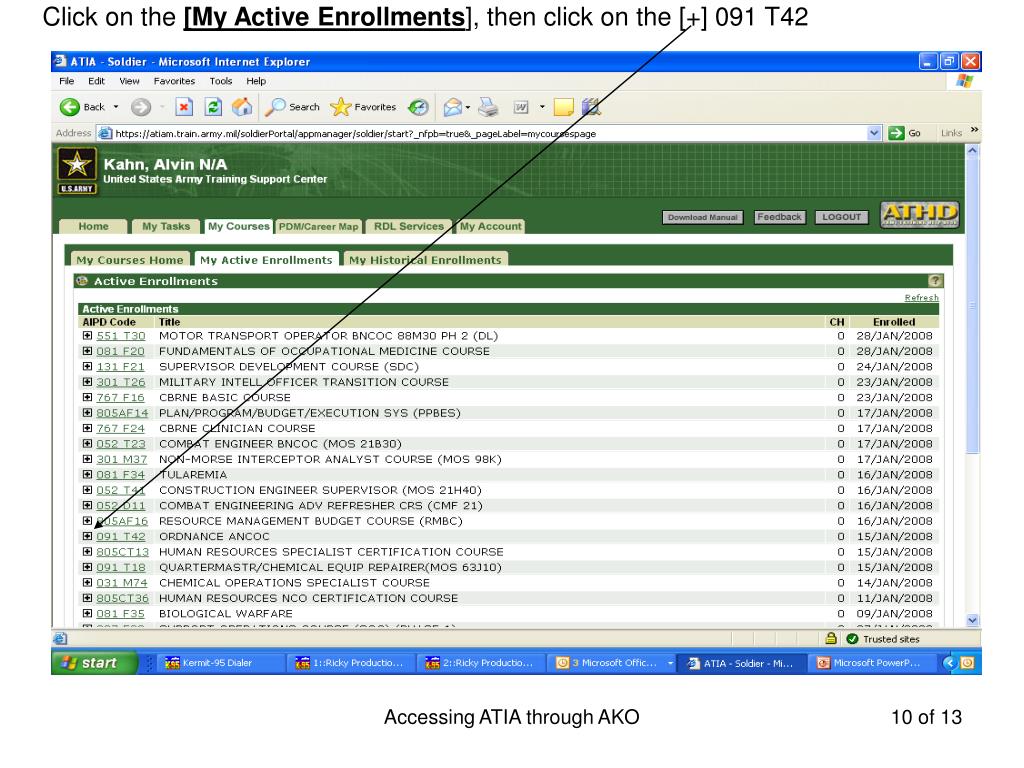This screenshot has width=1024, height=768.
Task: Switch to the RDL Services tab
Action: point(409,226)
